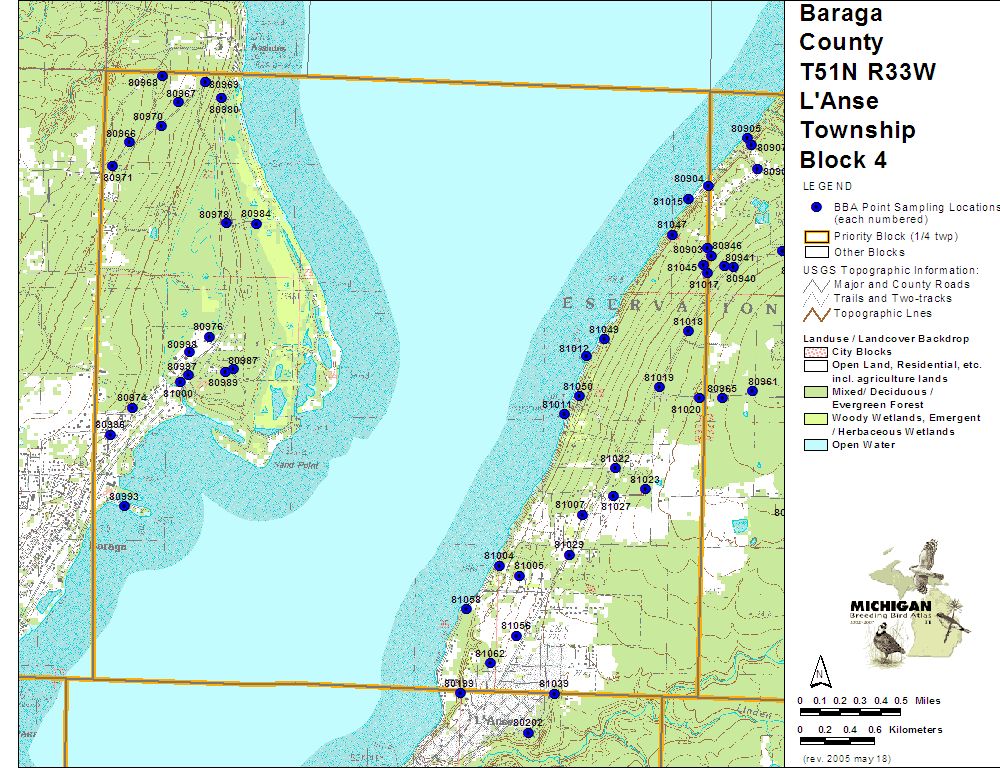Select the Other Blocks legend rectangle
The width and height of the screenshot is (1000, 768).
817,252
